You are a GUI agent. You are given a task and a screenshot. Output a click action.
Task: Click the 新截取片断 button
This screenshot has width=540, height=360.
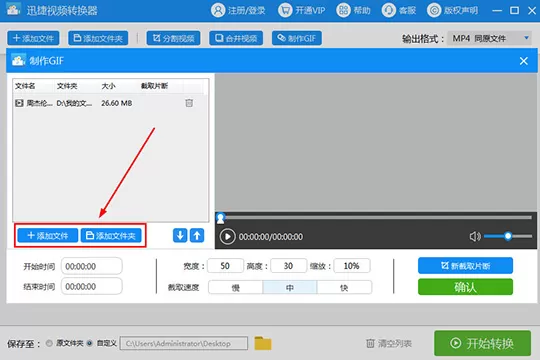tap(465, 266)
